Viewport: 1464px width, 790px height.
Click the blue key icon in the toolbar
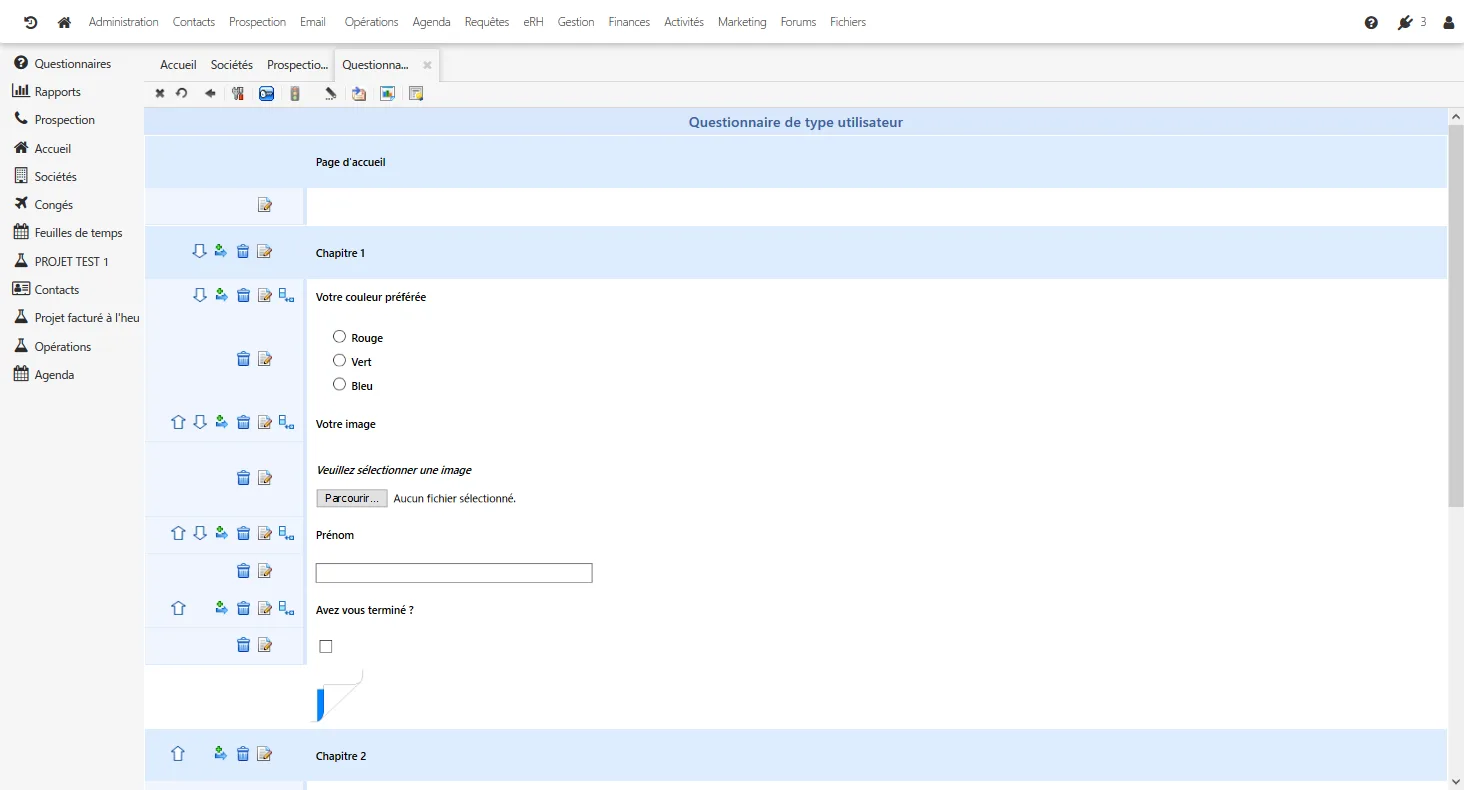pos(267,93)
